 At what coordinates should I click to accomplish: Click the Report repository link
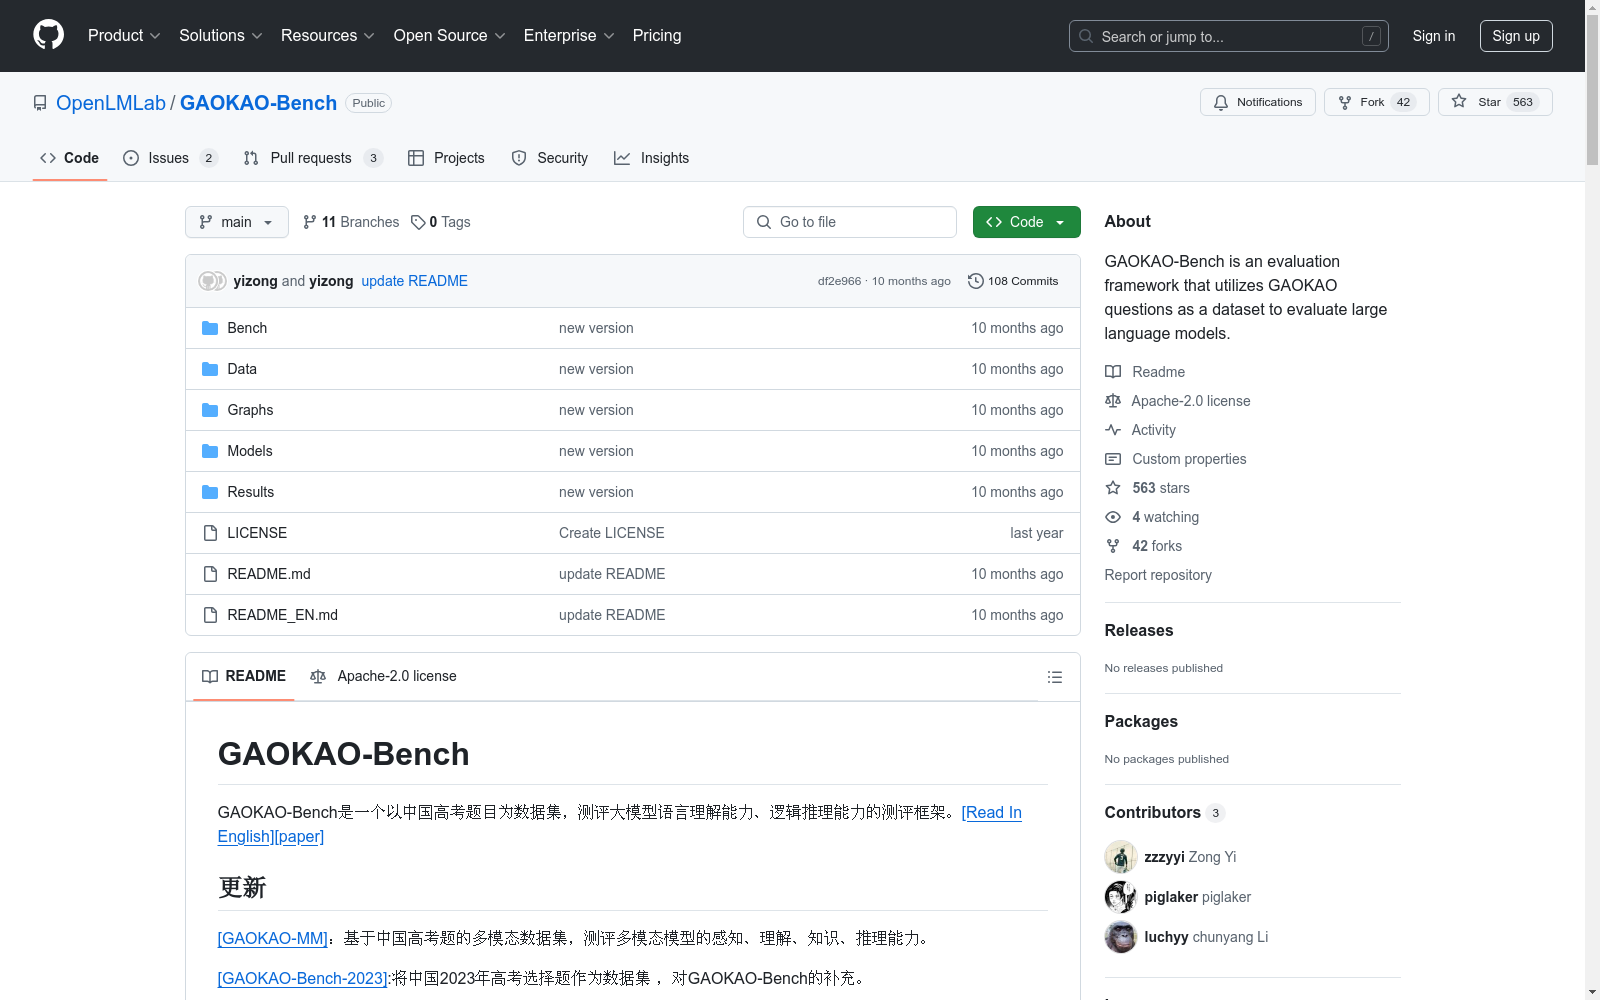tap(1158, 575)
